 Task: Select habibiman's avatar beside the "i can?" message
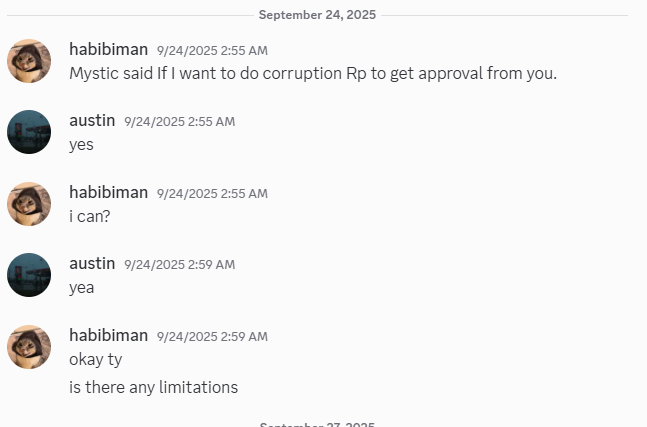29,204
